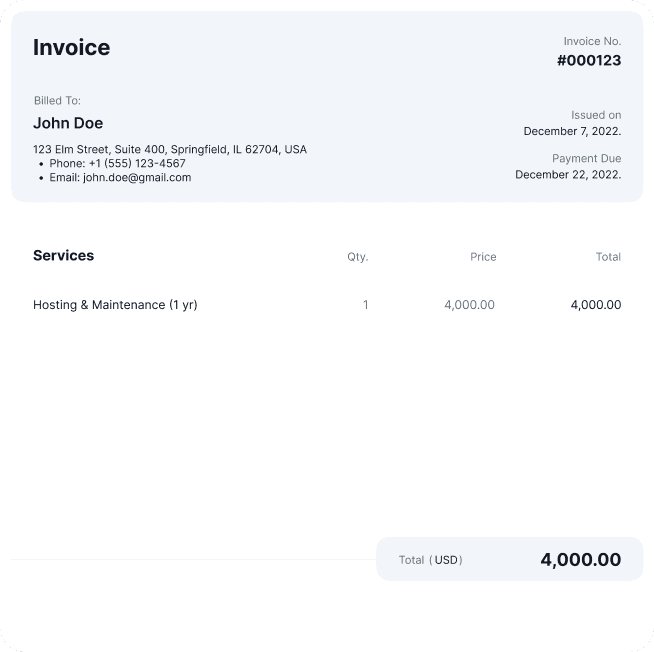654x652 pixels.
Task: Click the Invoice No. label
Action: point(592,41)
